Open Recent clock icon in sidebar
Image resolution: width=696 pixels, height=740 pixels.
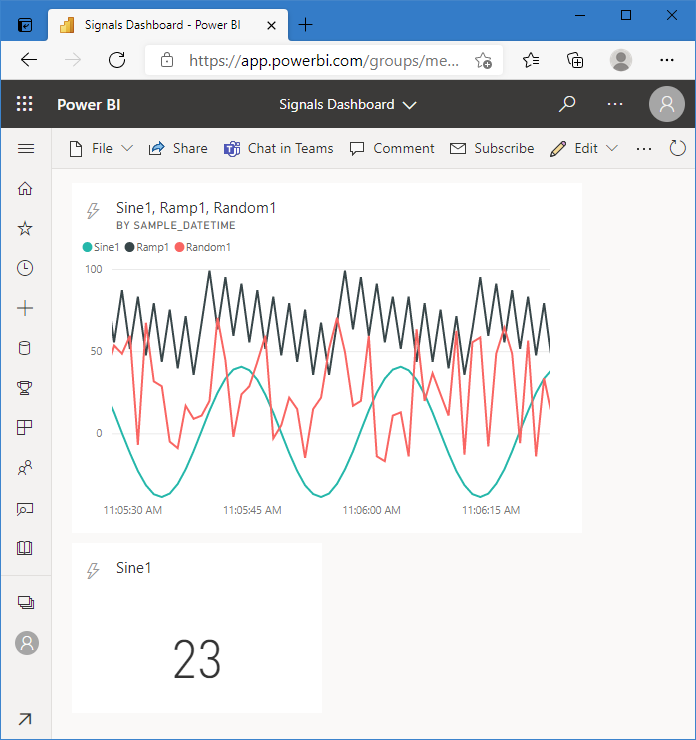(25, 268)
